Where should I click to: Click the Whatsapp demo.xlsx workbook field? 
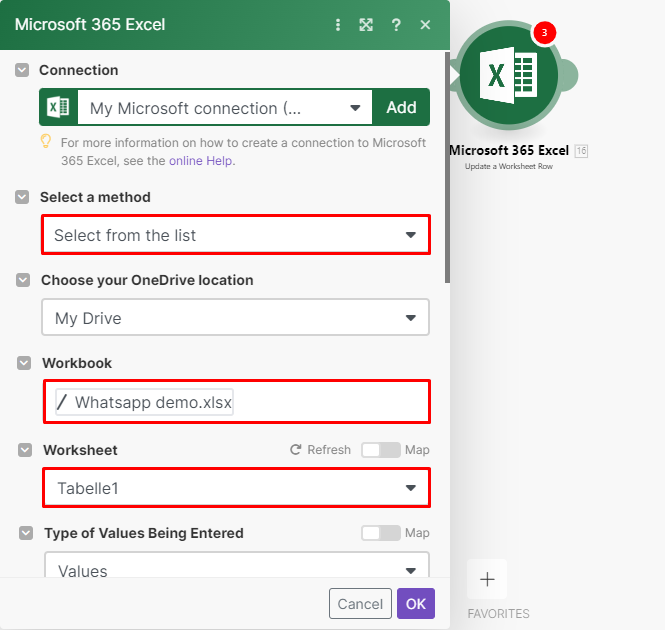point(237,402)
